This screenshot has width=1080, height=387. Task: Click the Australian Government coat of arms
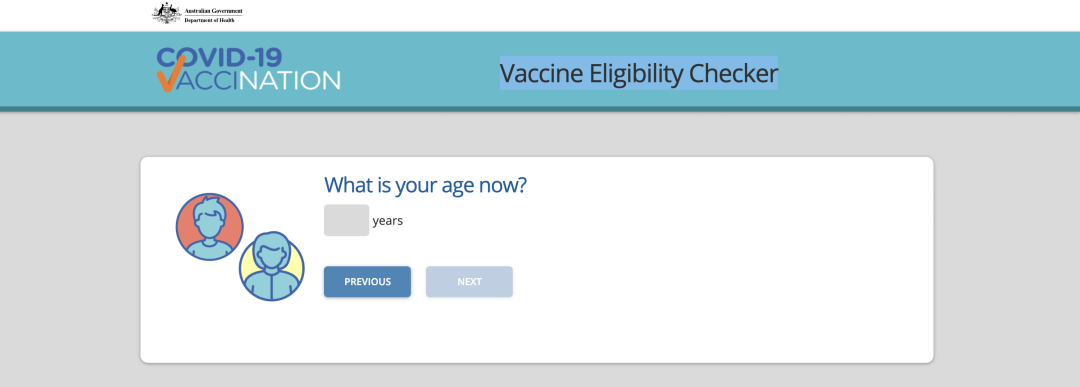[167, 13]
